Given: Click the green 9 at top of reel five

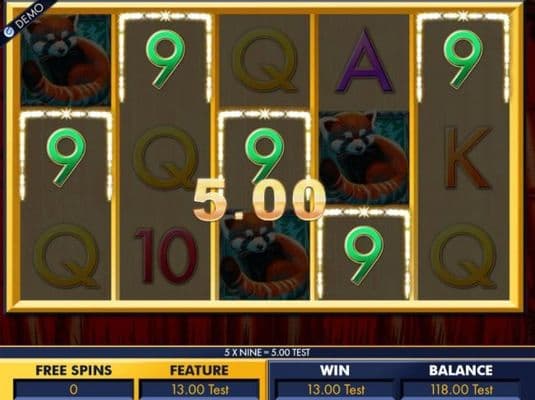Looking at the screenshot, I should (x=463, y=59).
